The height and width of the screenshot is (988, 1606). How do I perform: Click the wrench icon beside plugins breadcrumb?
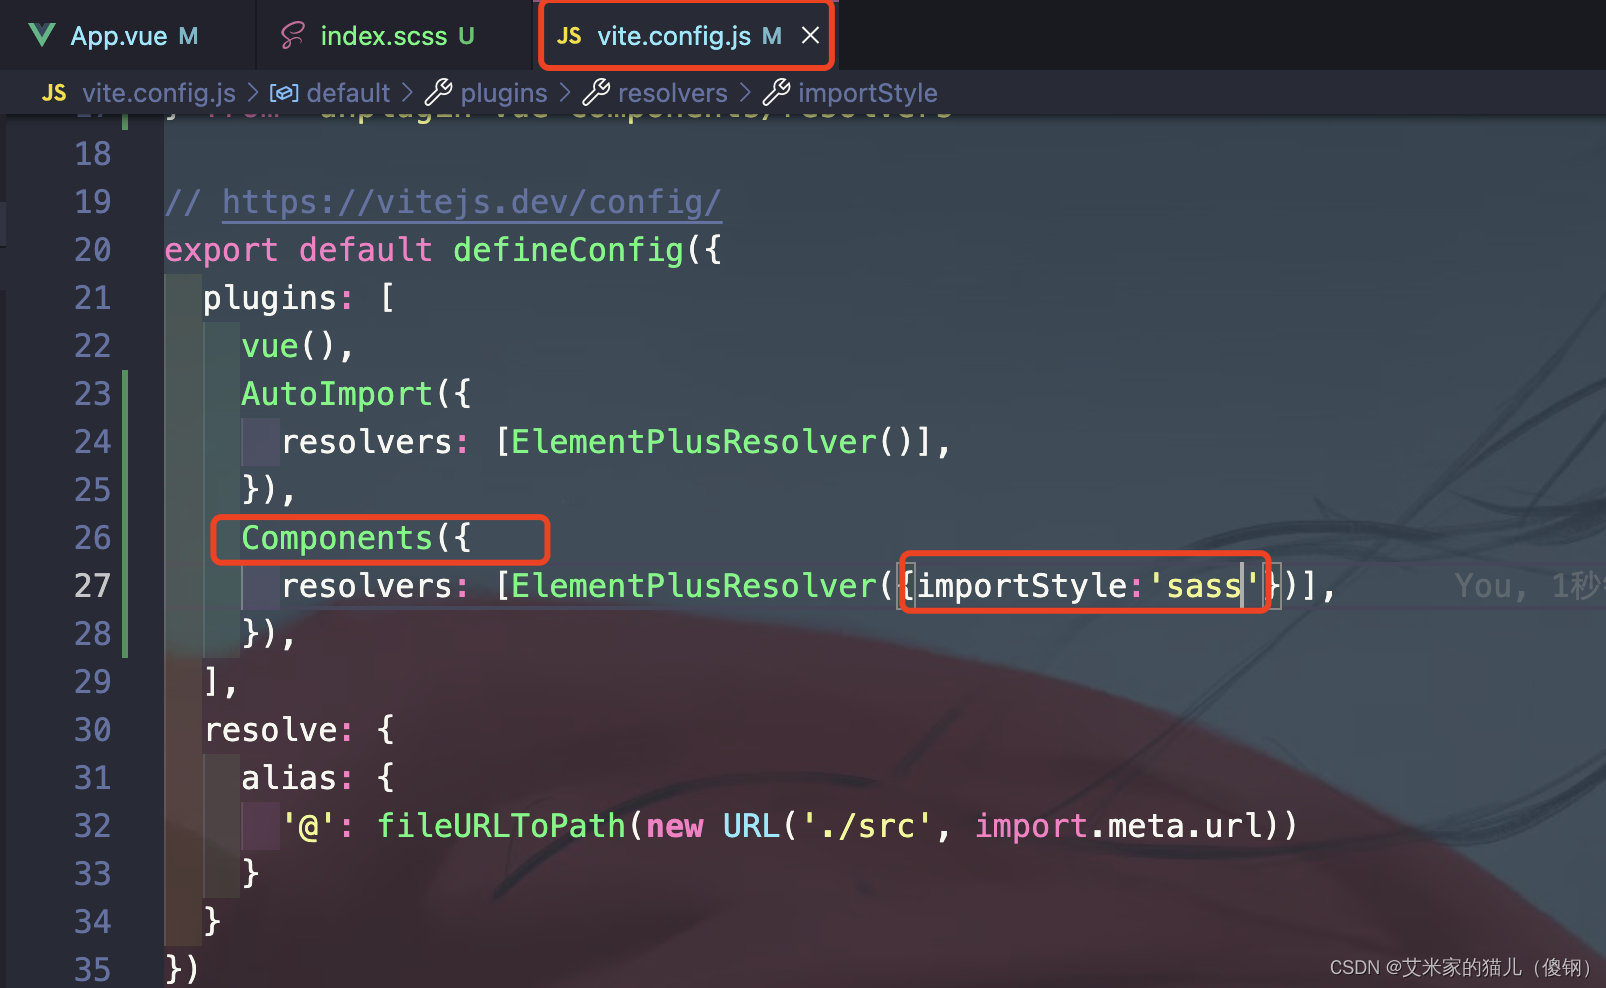pyautogui.click(x=438, y=93)
